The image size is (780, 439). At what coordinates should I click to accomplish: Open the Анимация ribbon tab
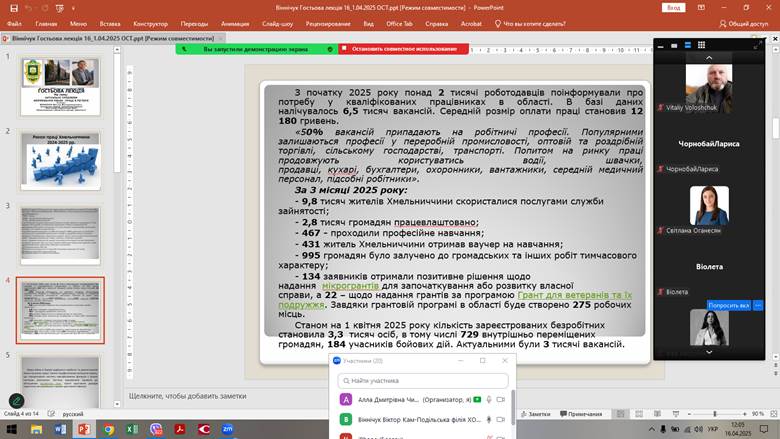coord(235,23)
